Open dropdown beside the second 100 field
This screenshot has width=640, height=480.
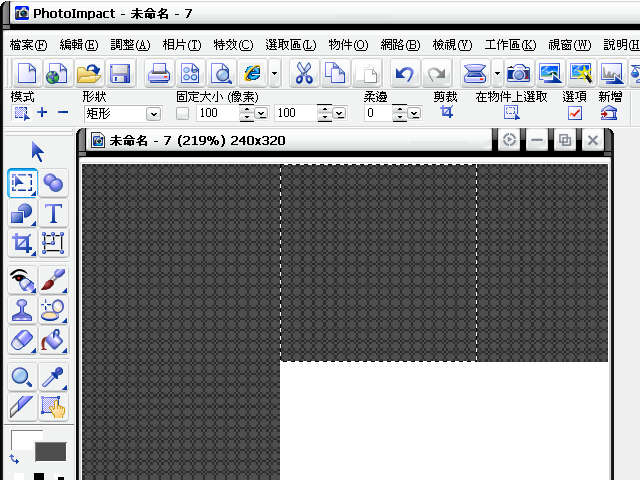tap(339, 113)
